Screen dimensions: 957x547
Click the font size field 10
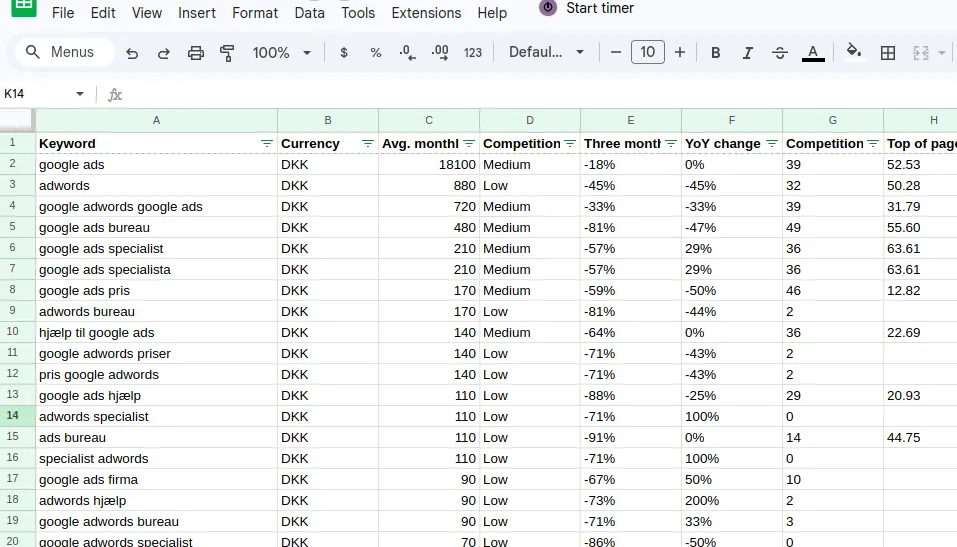click(648, 52)
